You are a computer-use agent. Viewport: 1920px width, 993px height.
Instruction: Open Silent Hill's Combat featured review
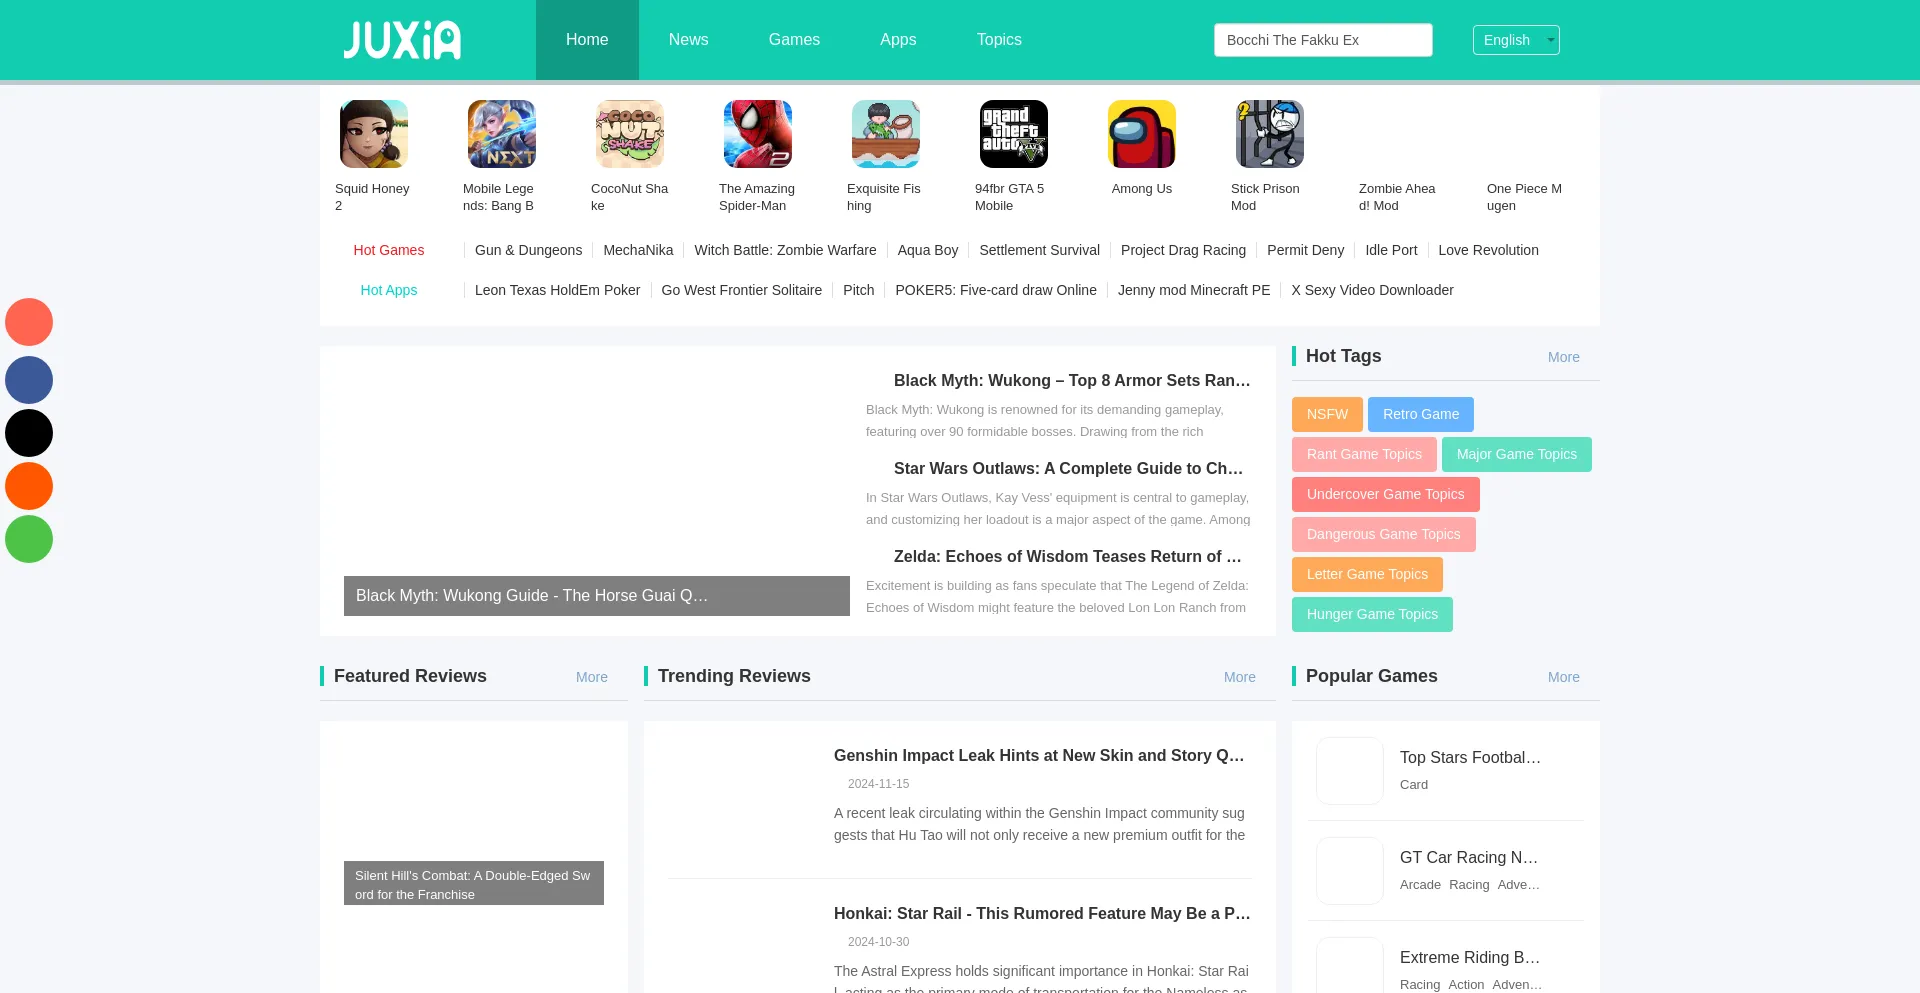point(474,884)
